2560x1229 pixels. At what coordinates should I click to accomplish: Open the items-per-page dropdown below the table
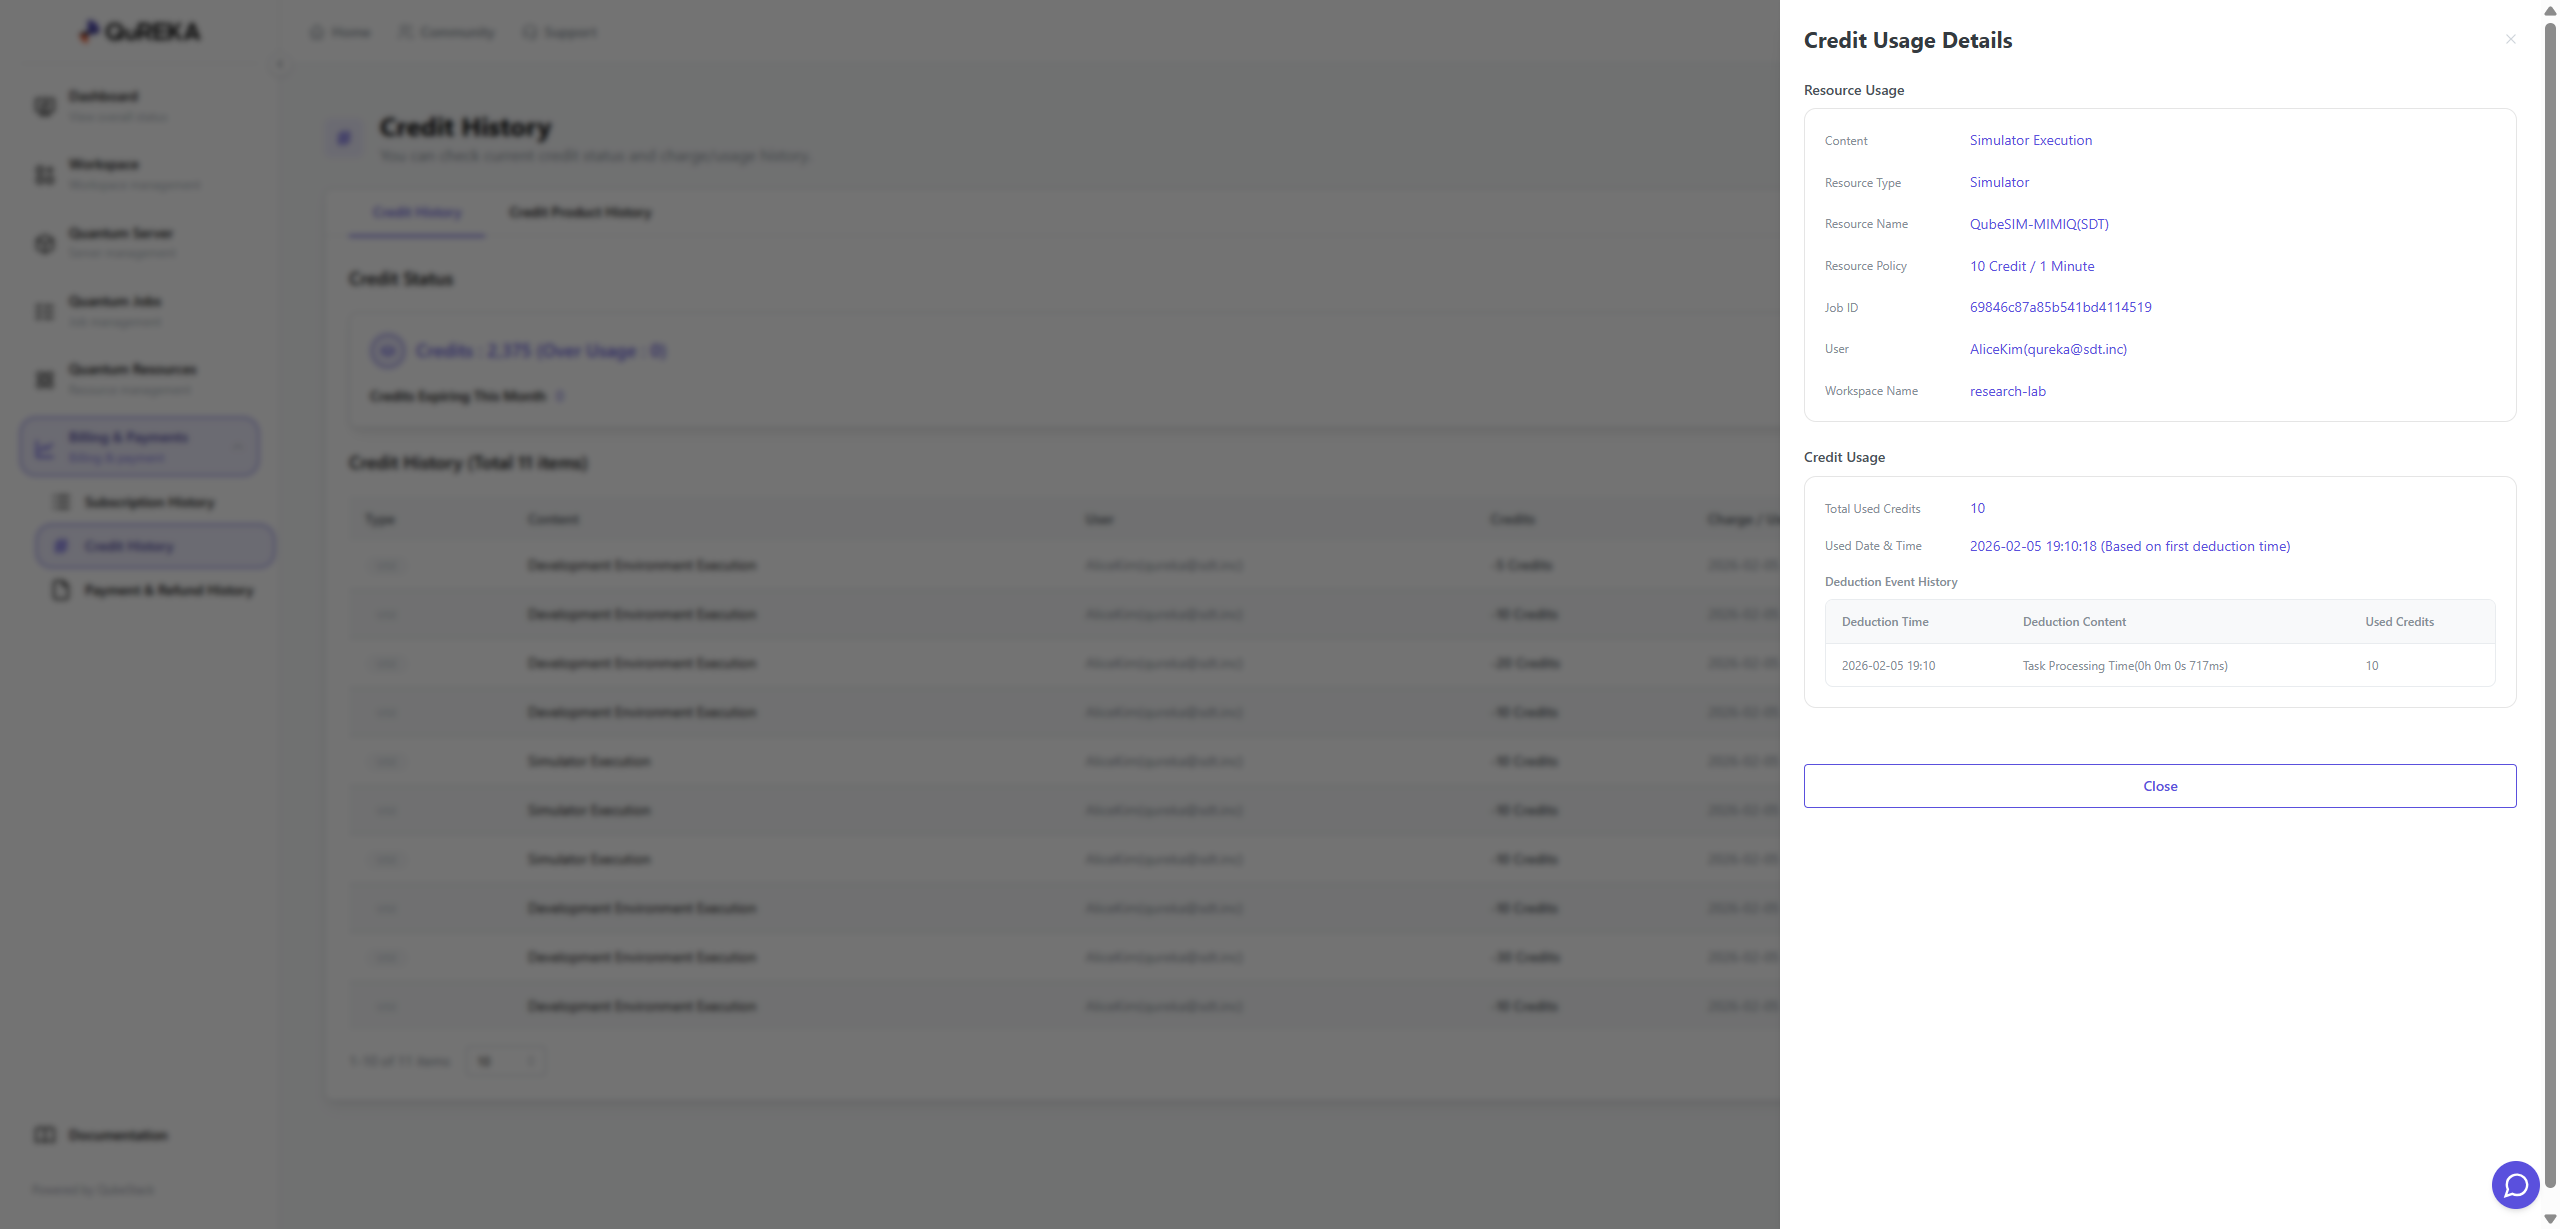coord(506,1061)
